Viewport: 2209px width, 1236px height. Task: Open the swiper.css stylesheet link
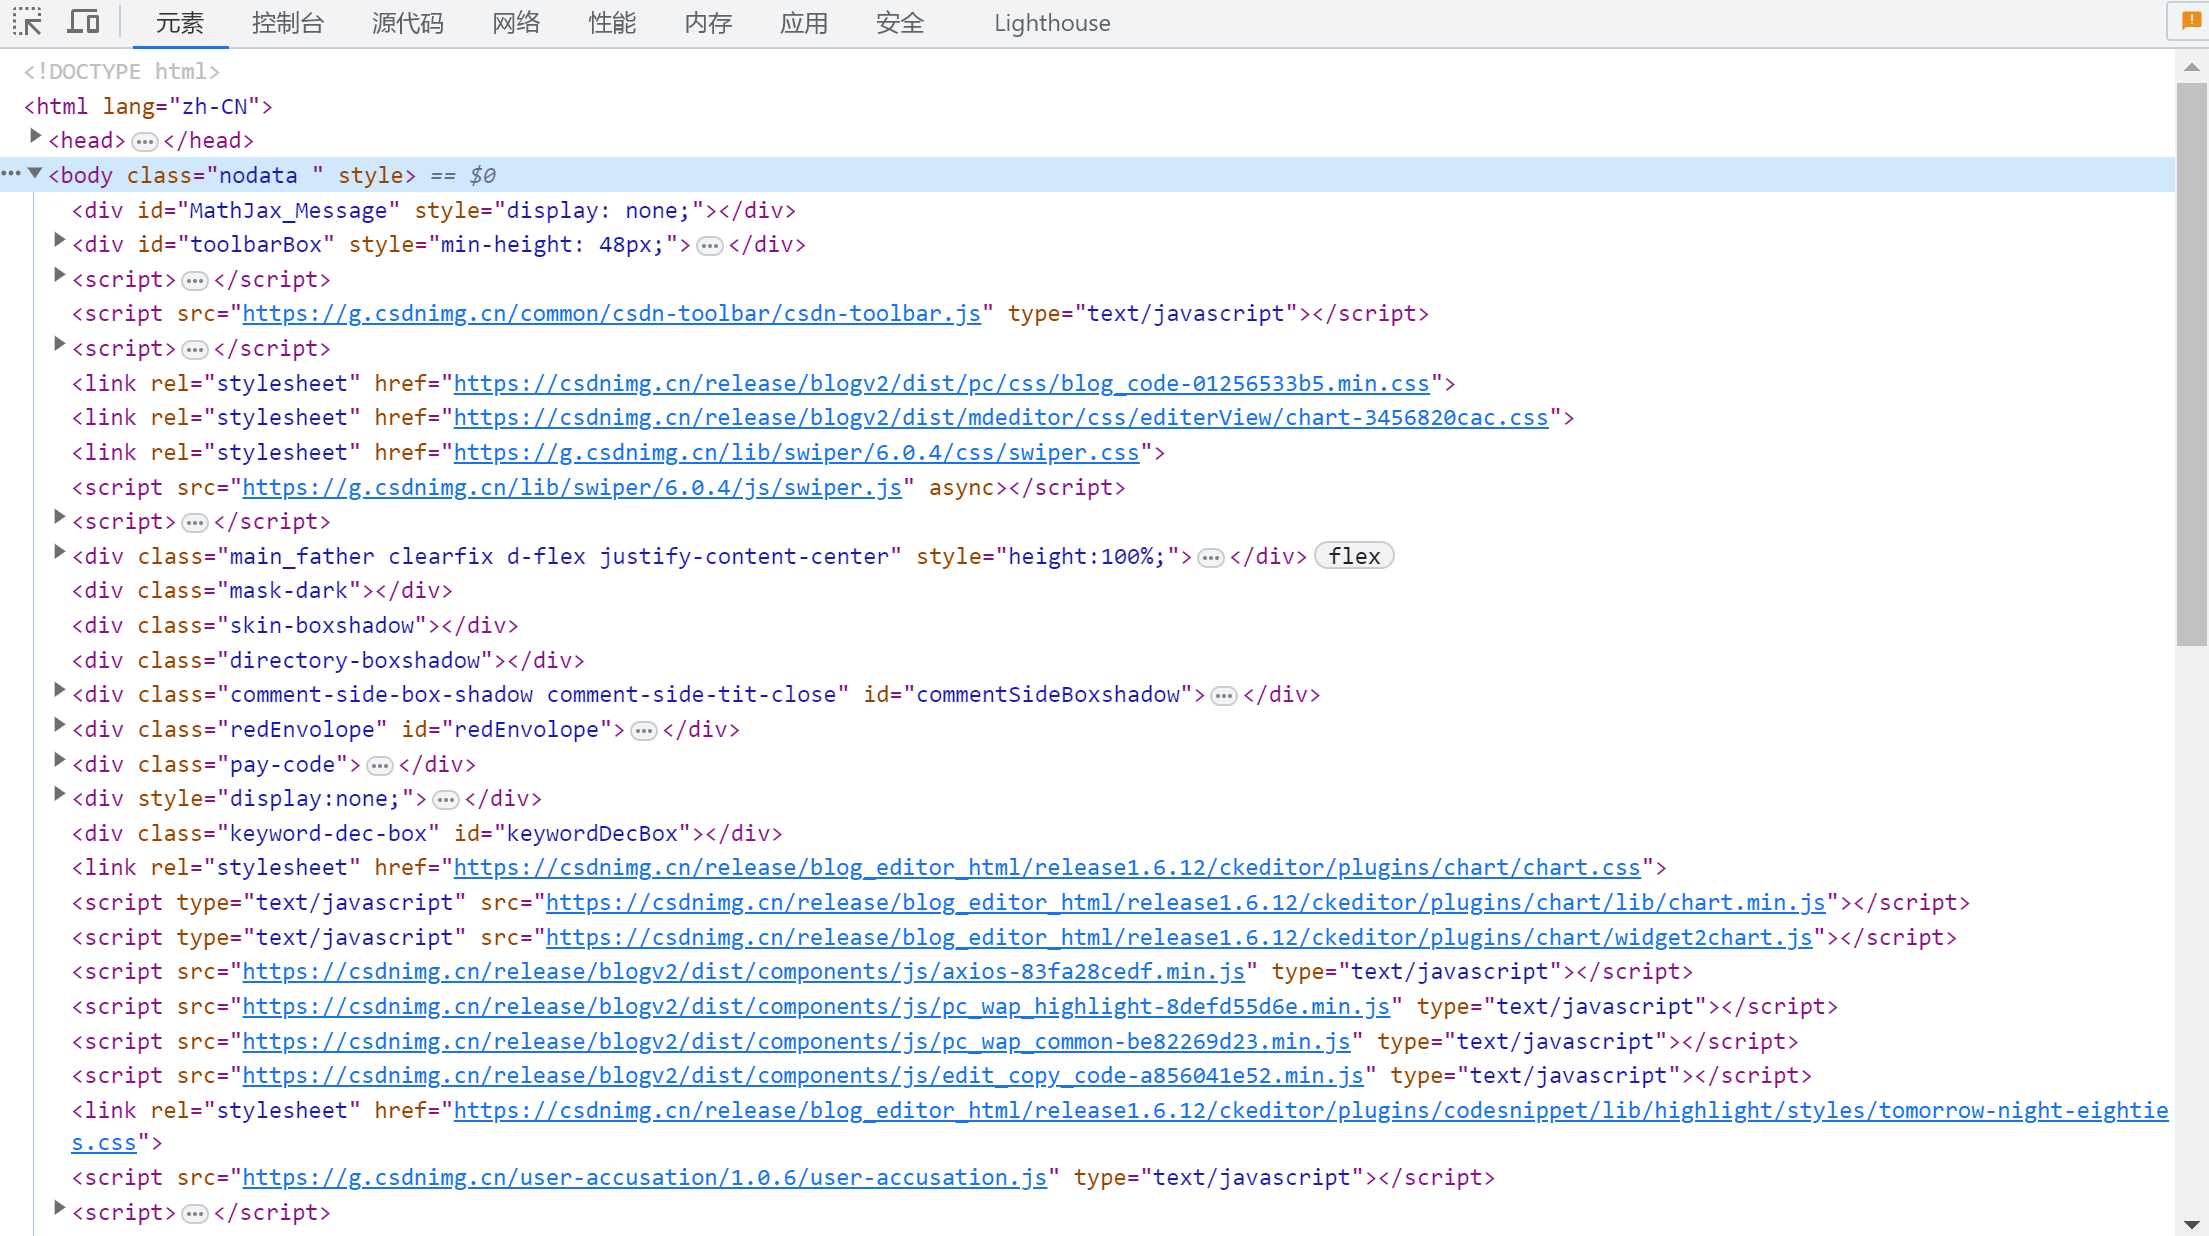pyautogui.click(x=797, y=452)
